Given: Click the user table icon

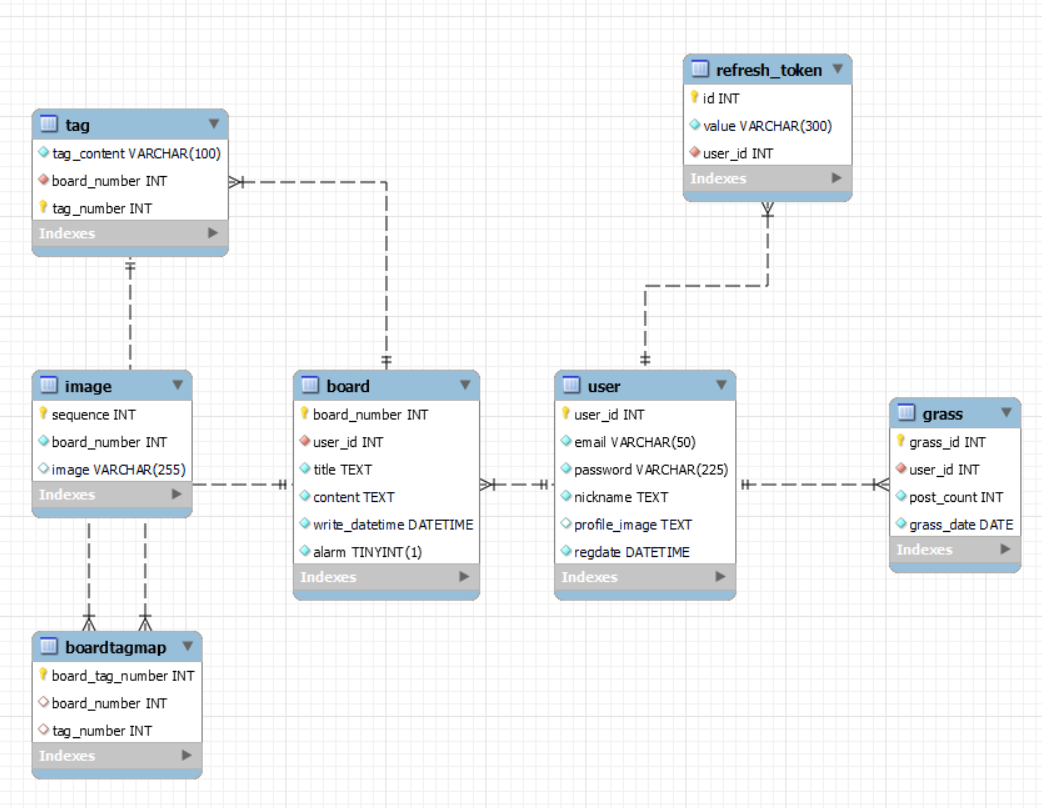Looking at the screenshot, I should [572, 385].
